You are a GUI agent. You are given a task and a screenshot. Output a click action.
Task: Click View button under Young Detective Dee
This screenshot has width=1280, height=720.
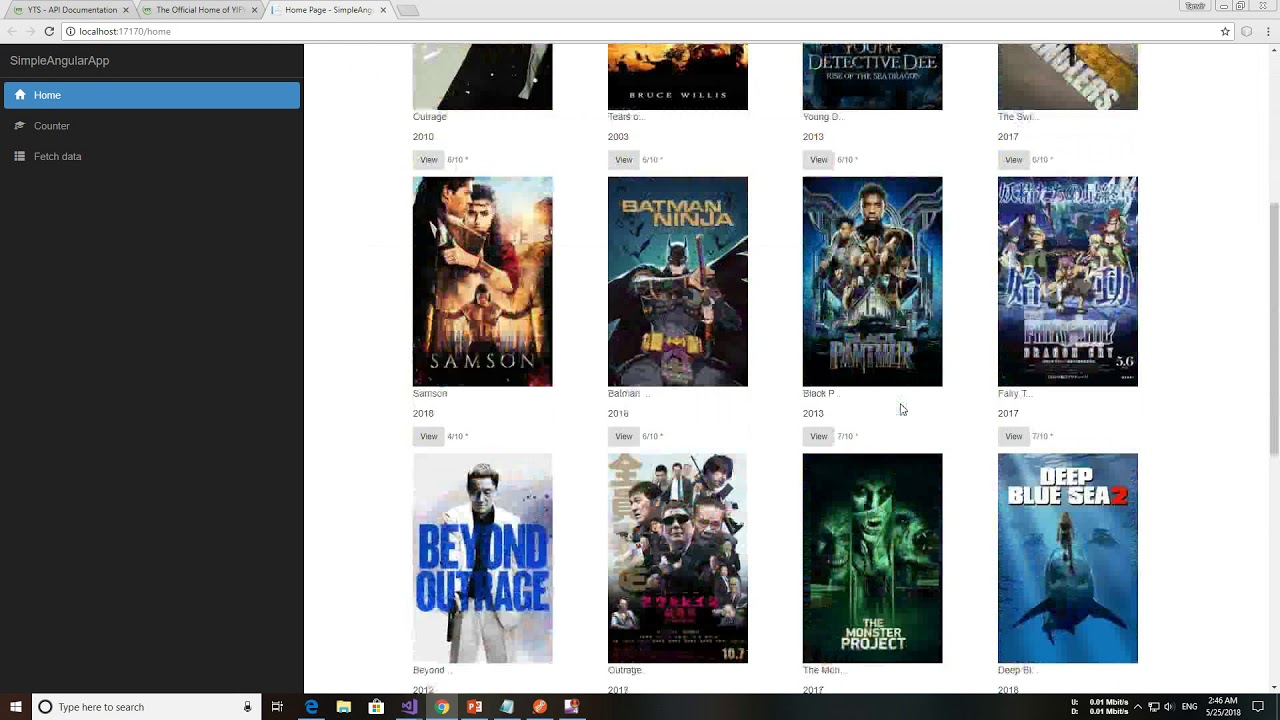[x=818, y=160]
